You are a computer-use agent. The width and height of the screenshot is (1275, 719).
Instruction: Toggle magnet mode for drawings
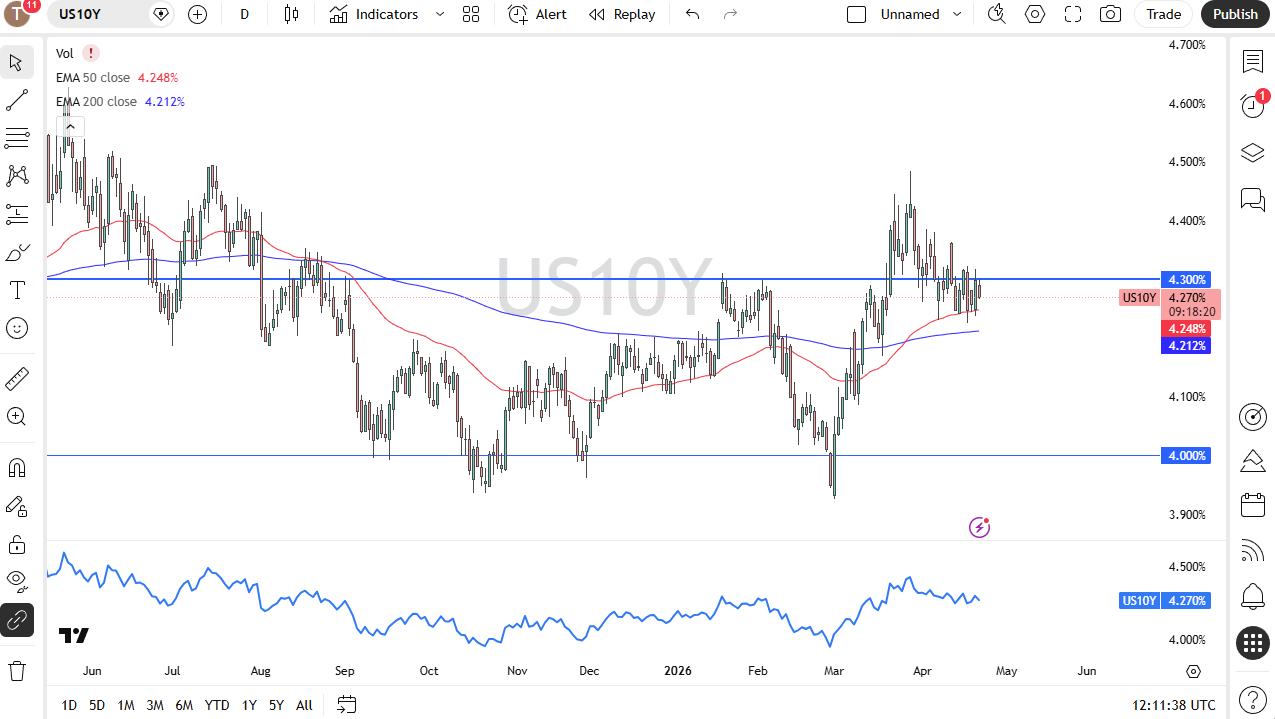coord(17,468)
